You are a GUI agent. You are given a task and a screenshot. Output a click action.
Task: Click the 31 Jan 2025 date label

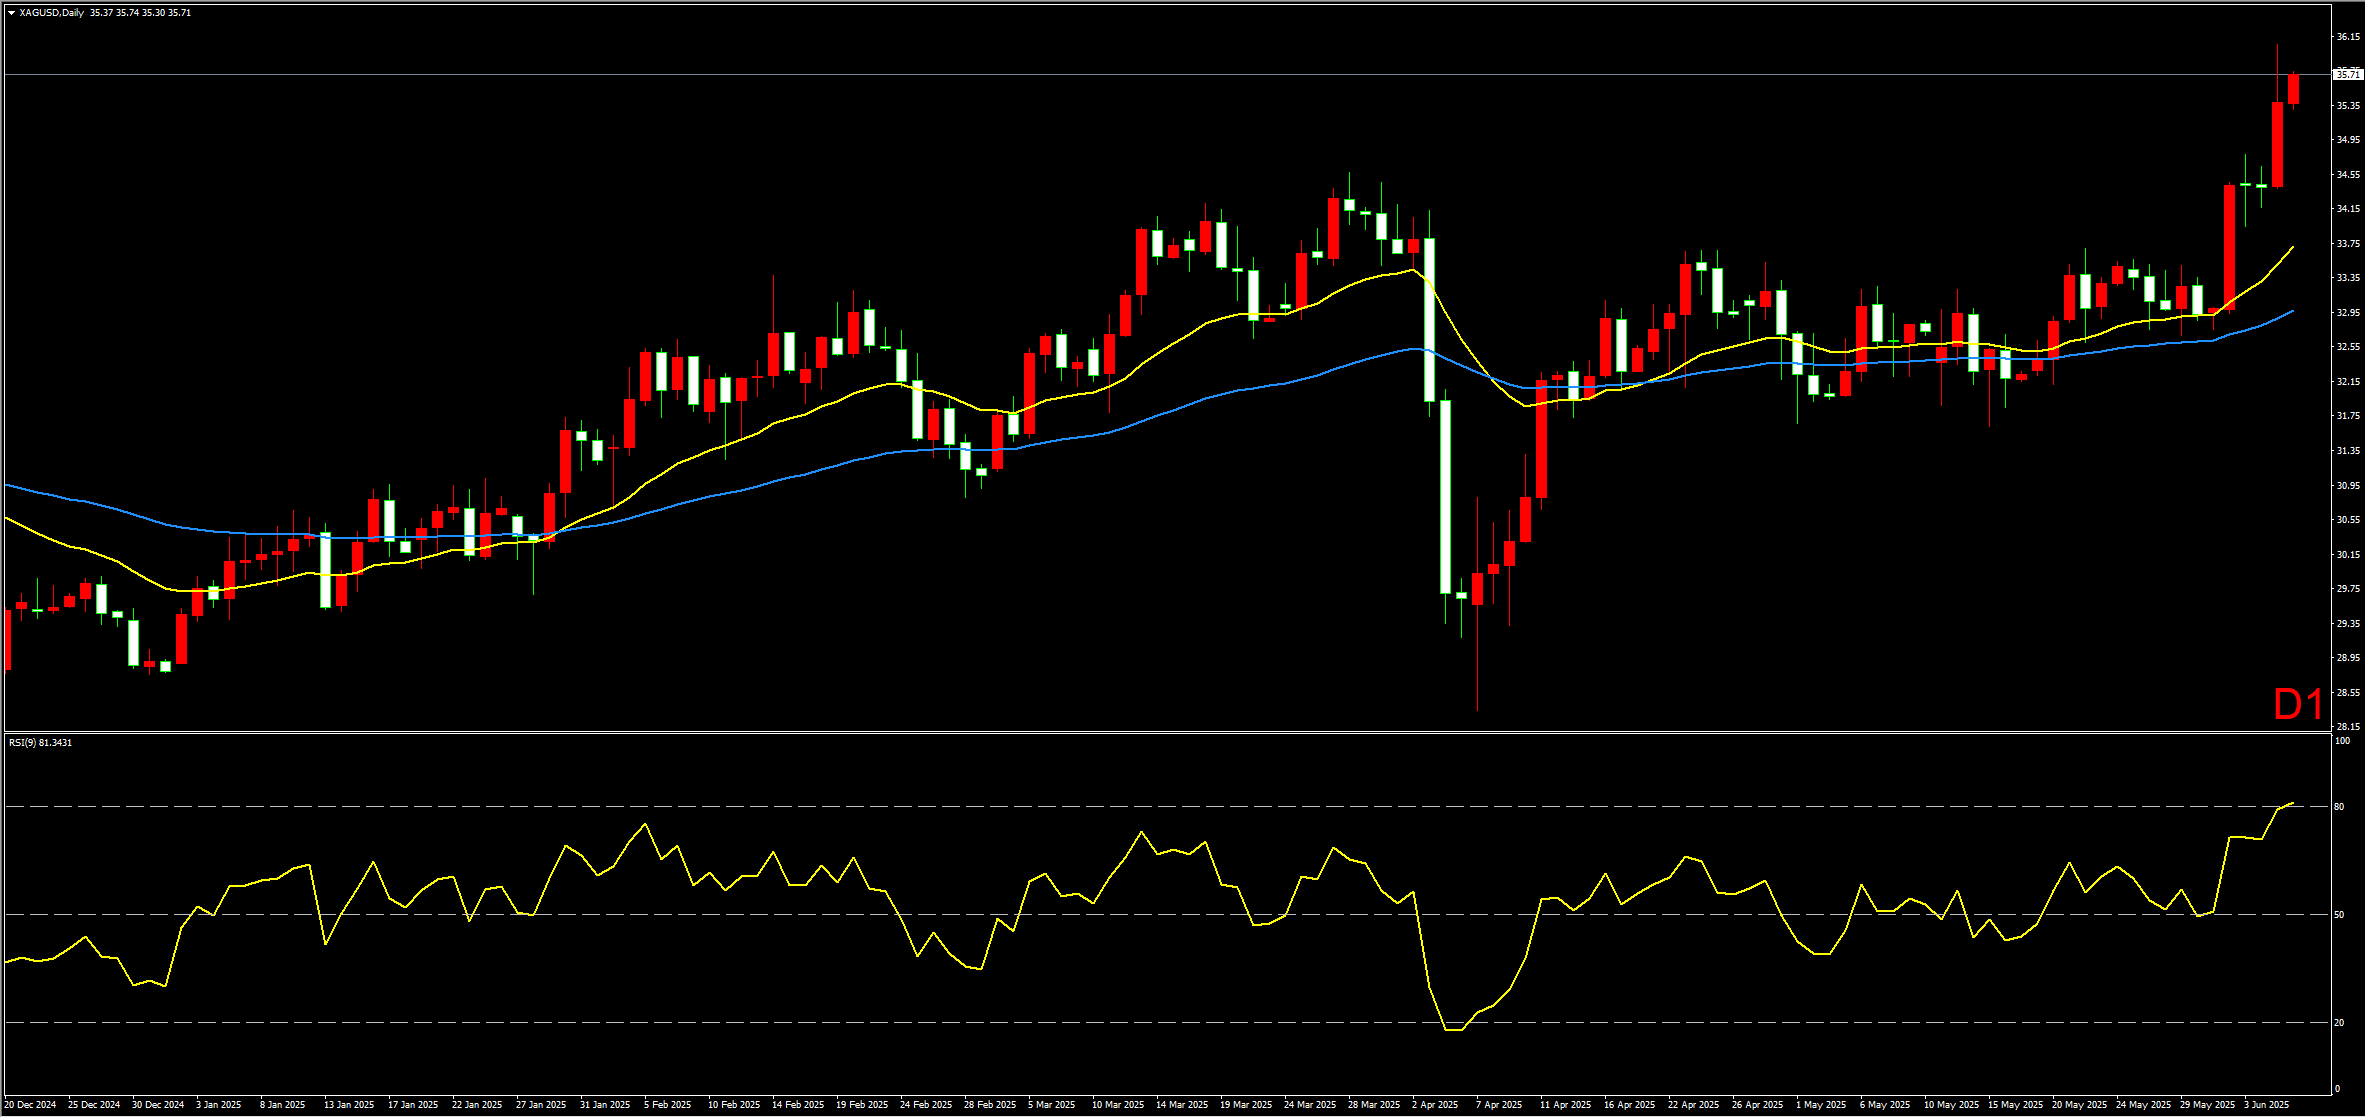click(x=605, y=1105)
